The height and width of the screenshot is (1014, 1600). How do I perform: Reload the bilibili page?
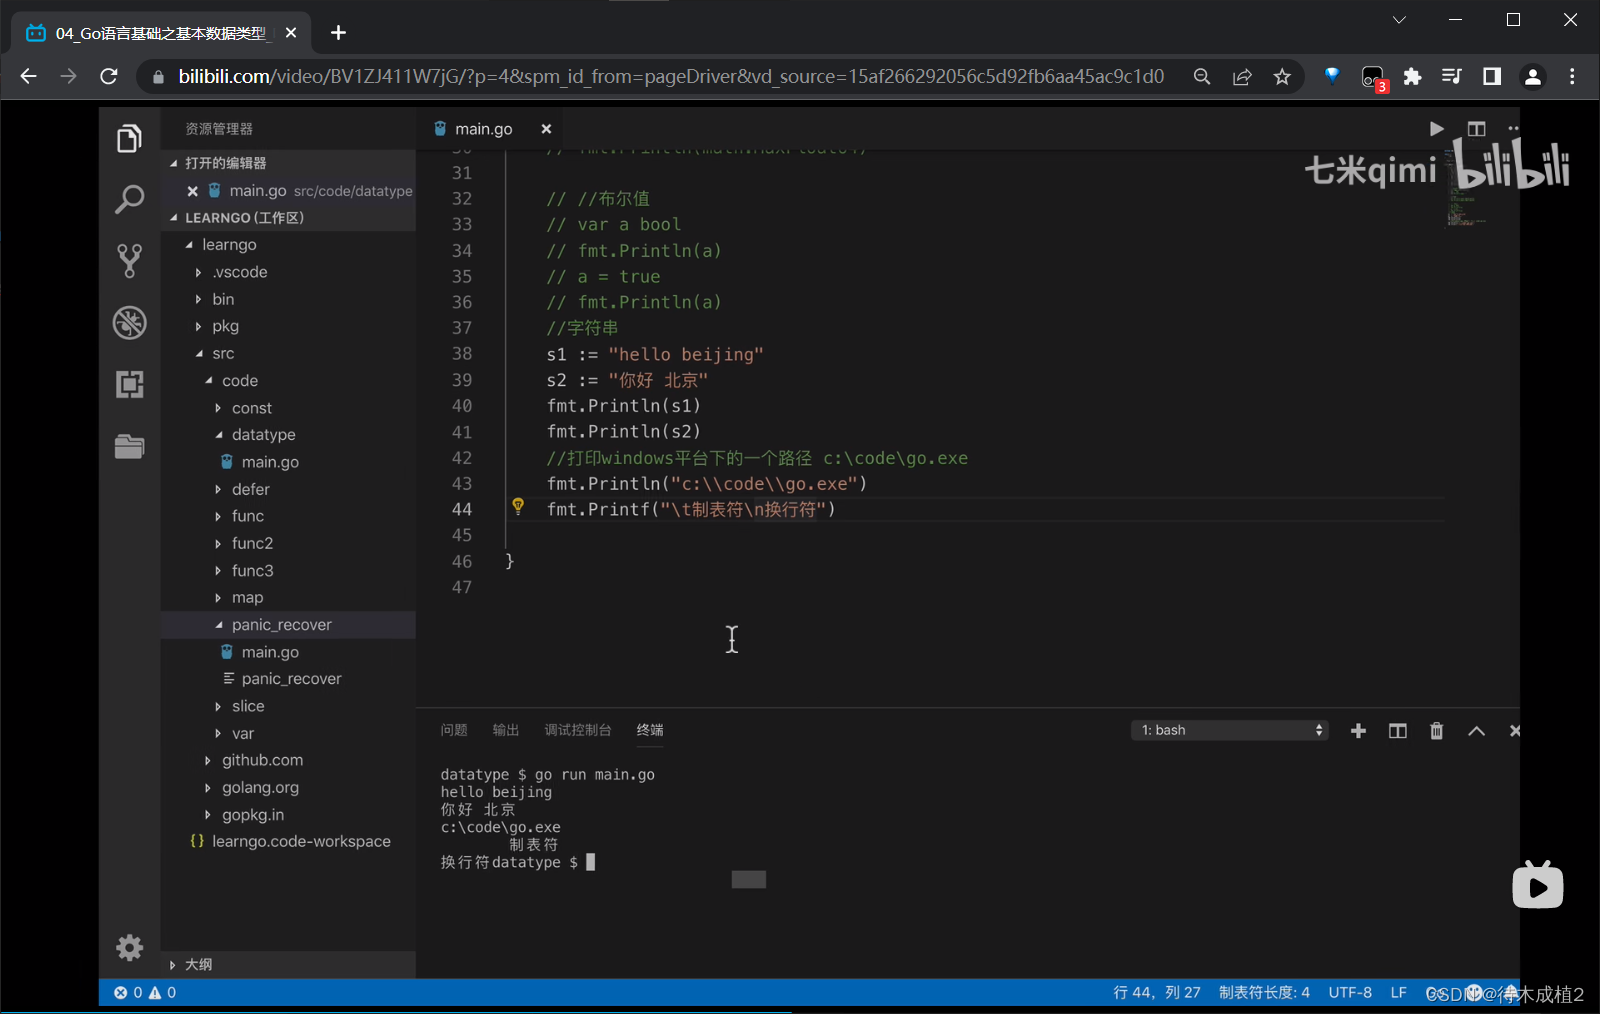109,76
